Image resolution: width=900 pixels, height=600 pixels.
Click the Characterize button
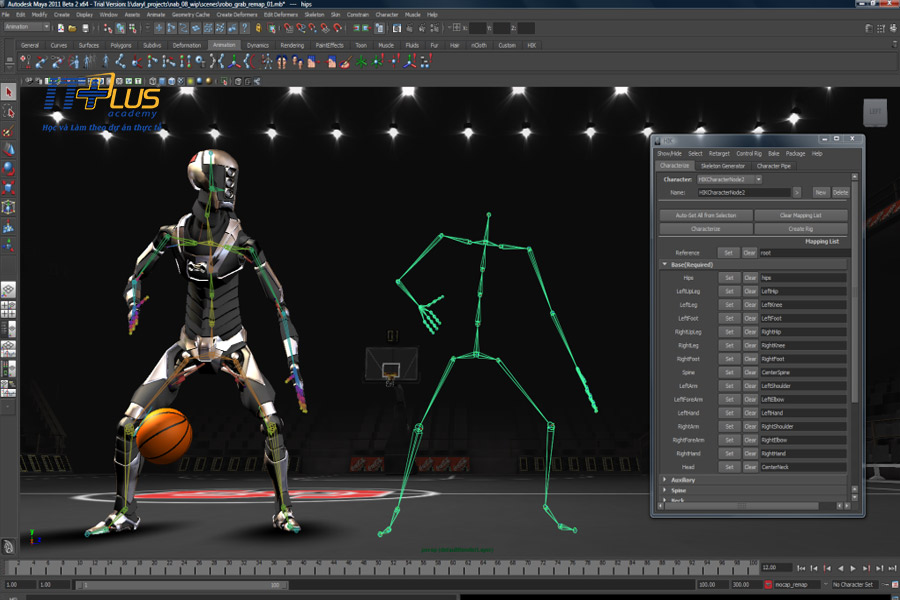(x=705, y=229)
